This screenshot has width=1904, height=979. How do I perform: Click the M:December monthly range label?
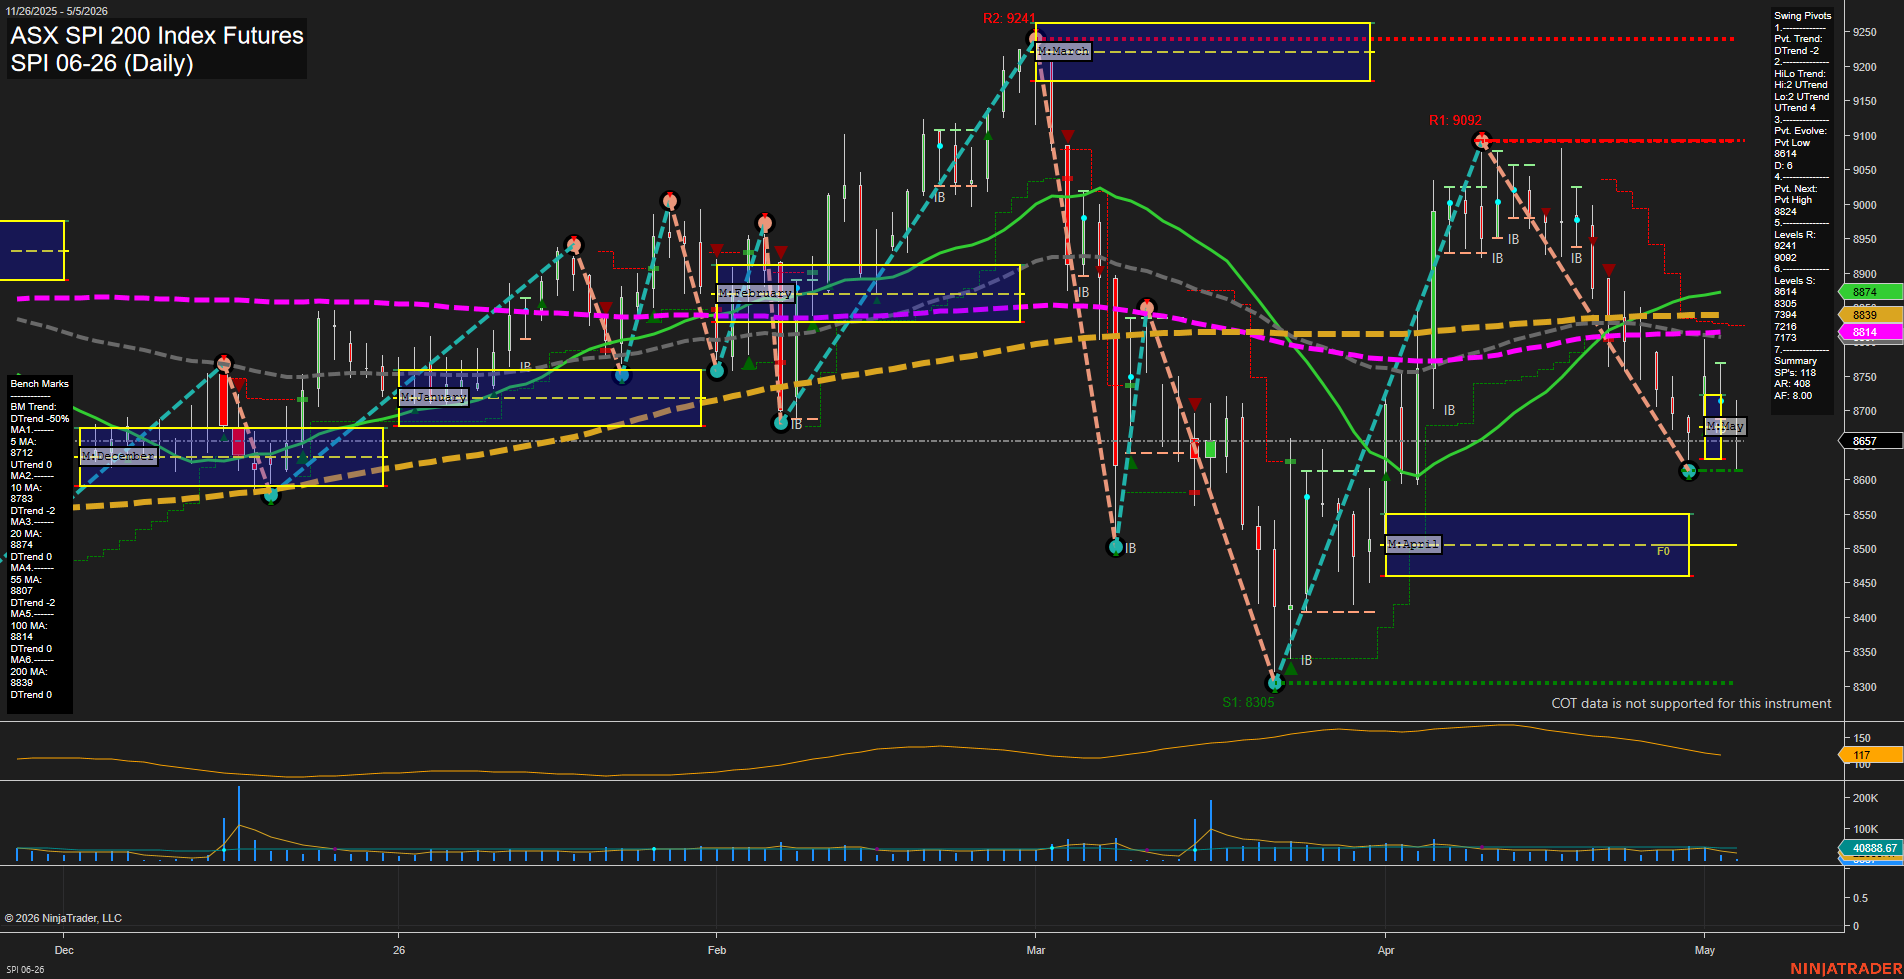pyautogui.click(x=118, y=456)
